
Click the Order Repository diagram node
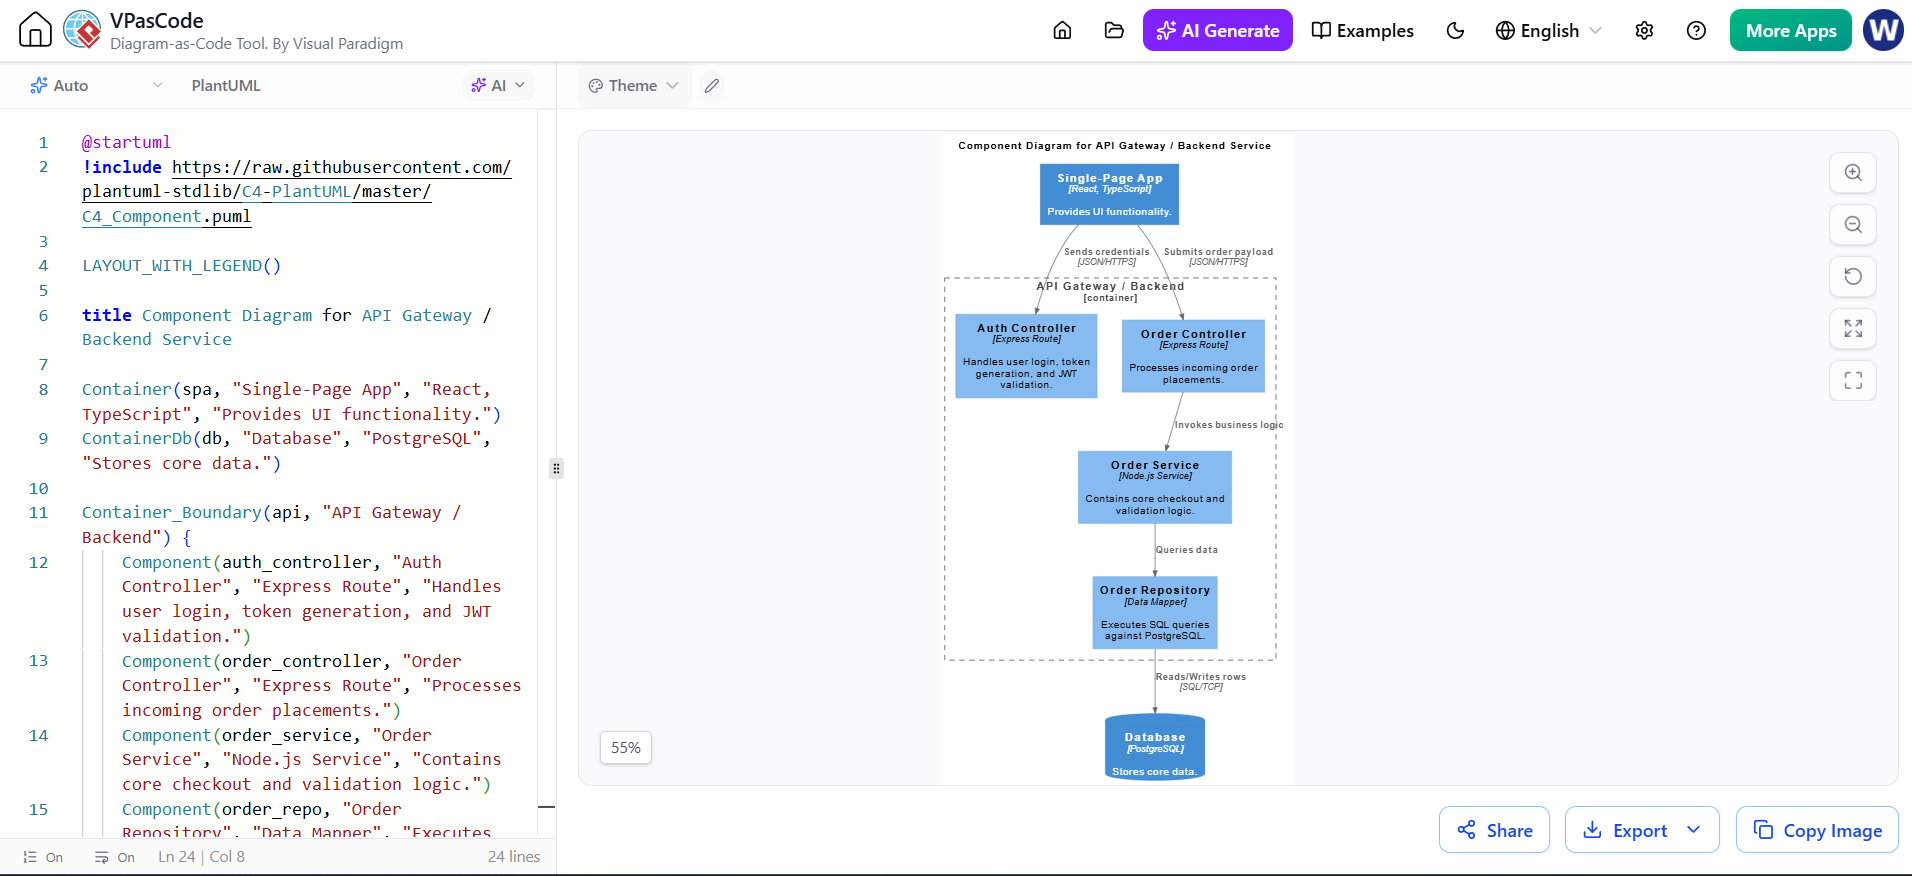(x=1155, y=612)
